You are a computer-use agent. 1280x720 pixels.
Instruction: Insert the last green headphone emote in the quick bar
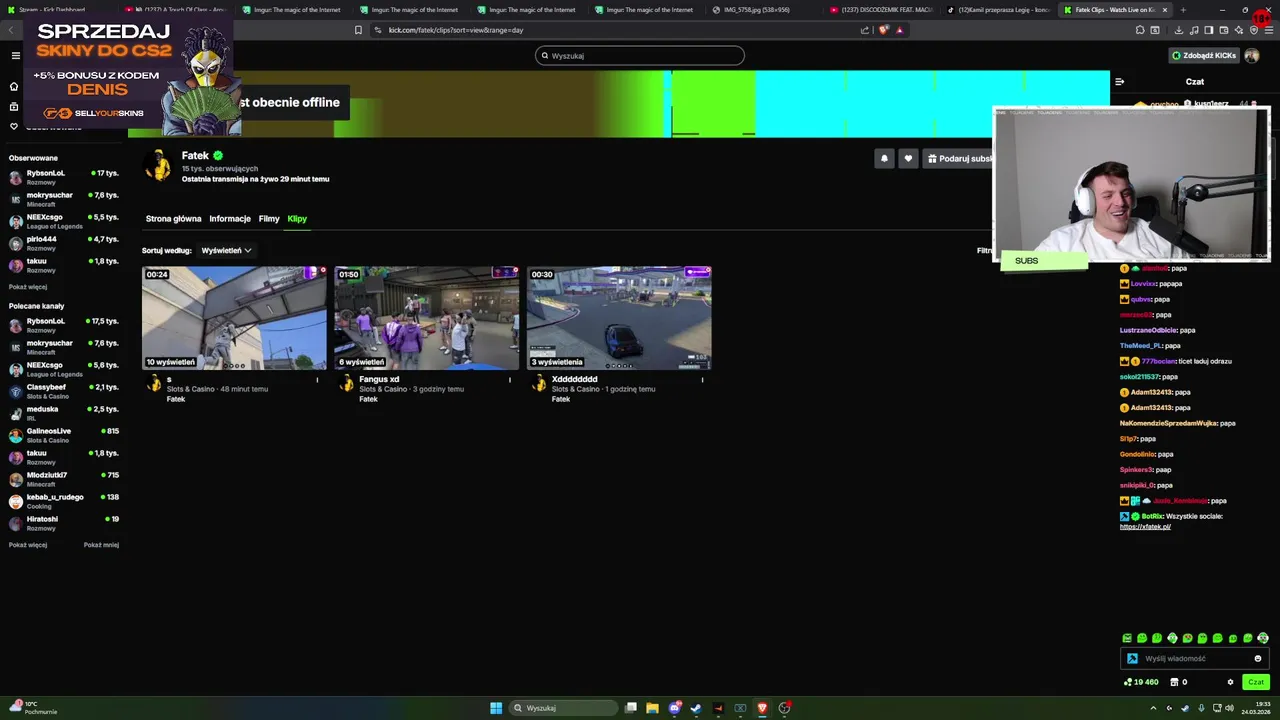1263,638
